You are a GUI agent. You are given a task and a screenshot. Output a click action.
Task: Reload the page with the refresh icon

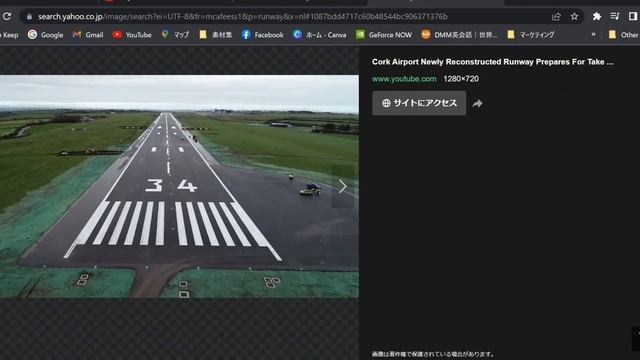click(x=7, y=16)
